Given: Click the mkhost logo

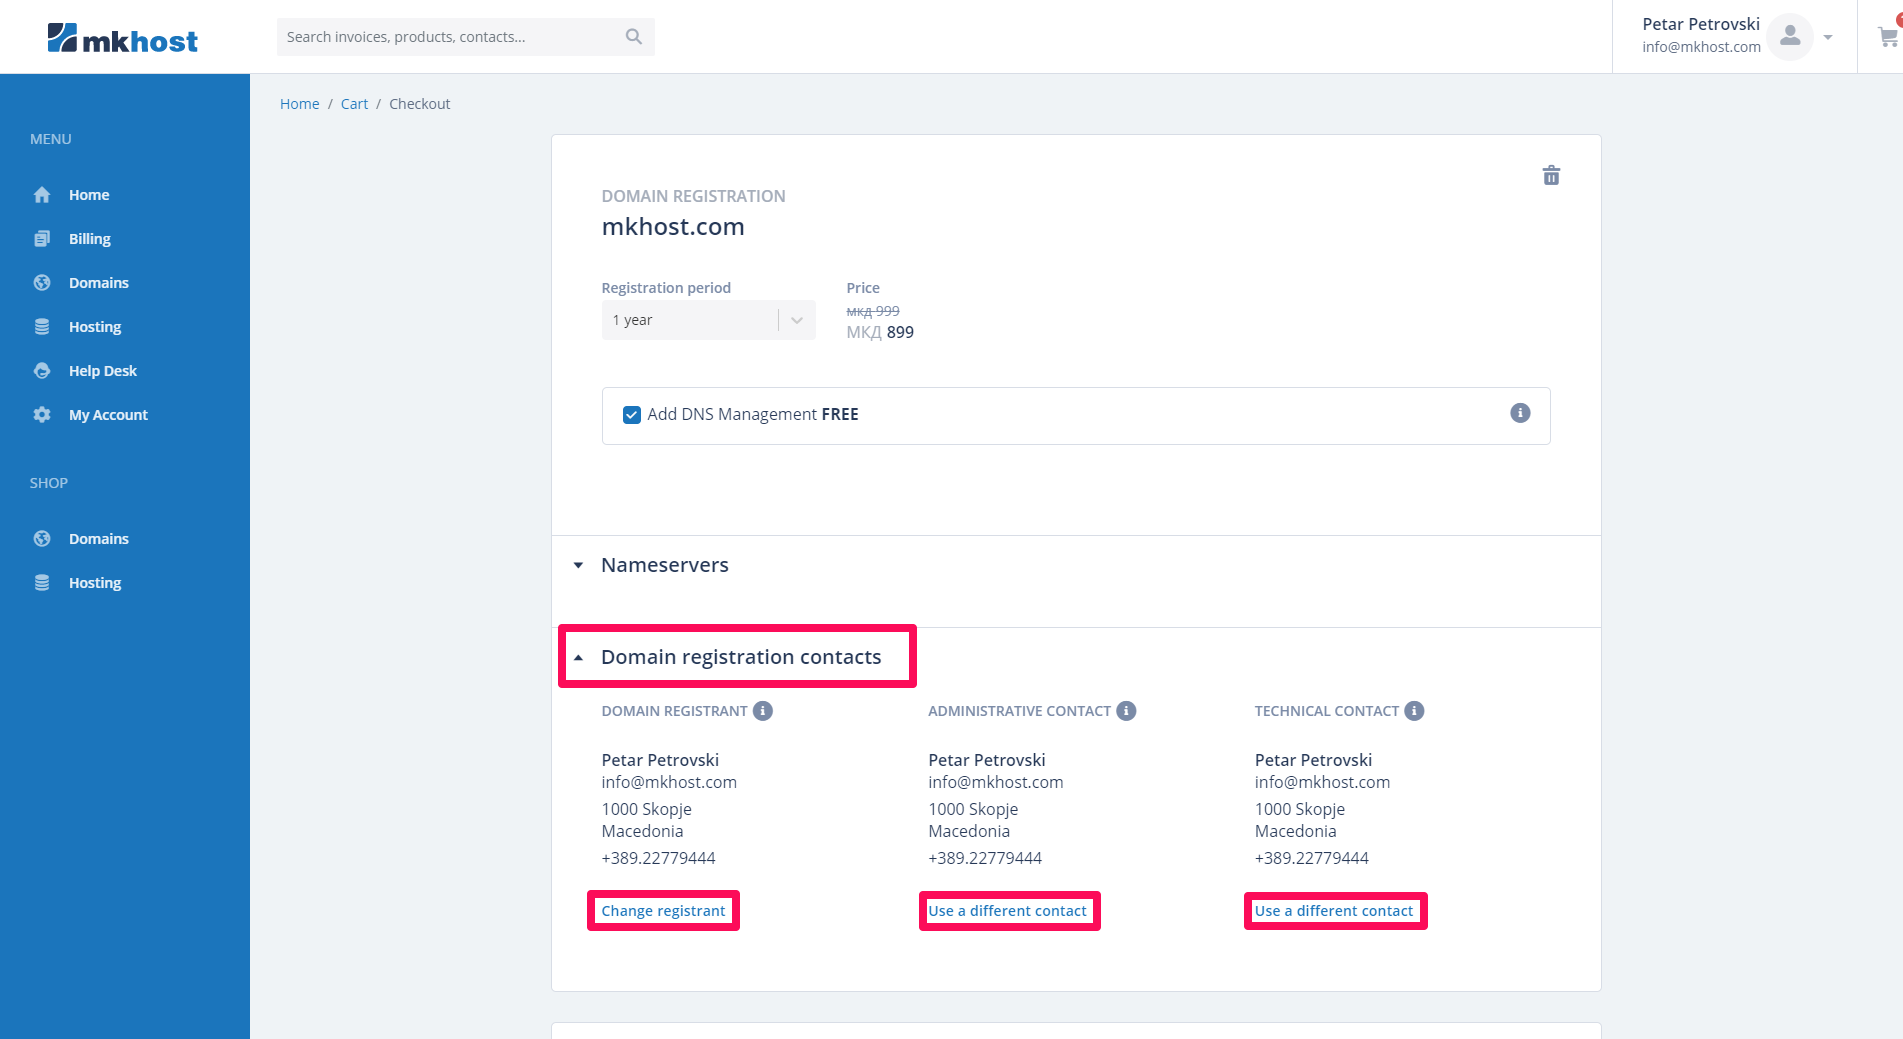Looking at the screenshot, I should (123, 38).
